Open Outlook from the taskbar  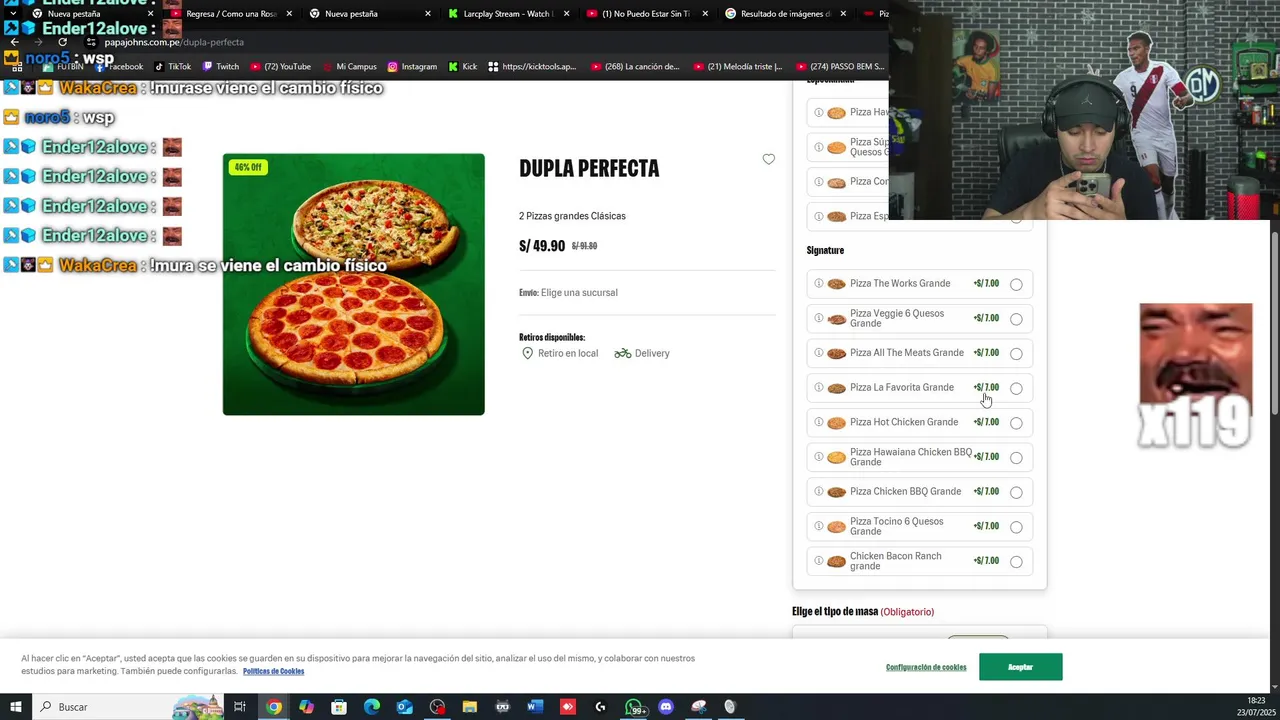[x=404, y=707]
